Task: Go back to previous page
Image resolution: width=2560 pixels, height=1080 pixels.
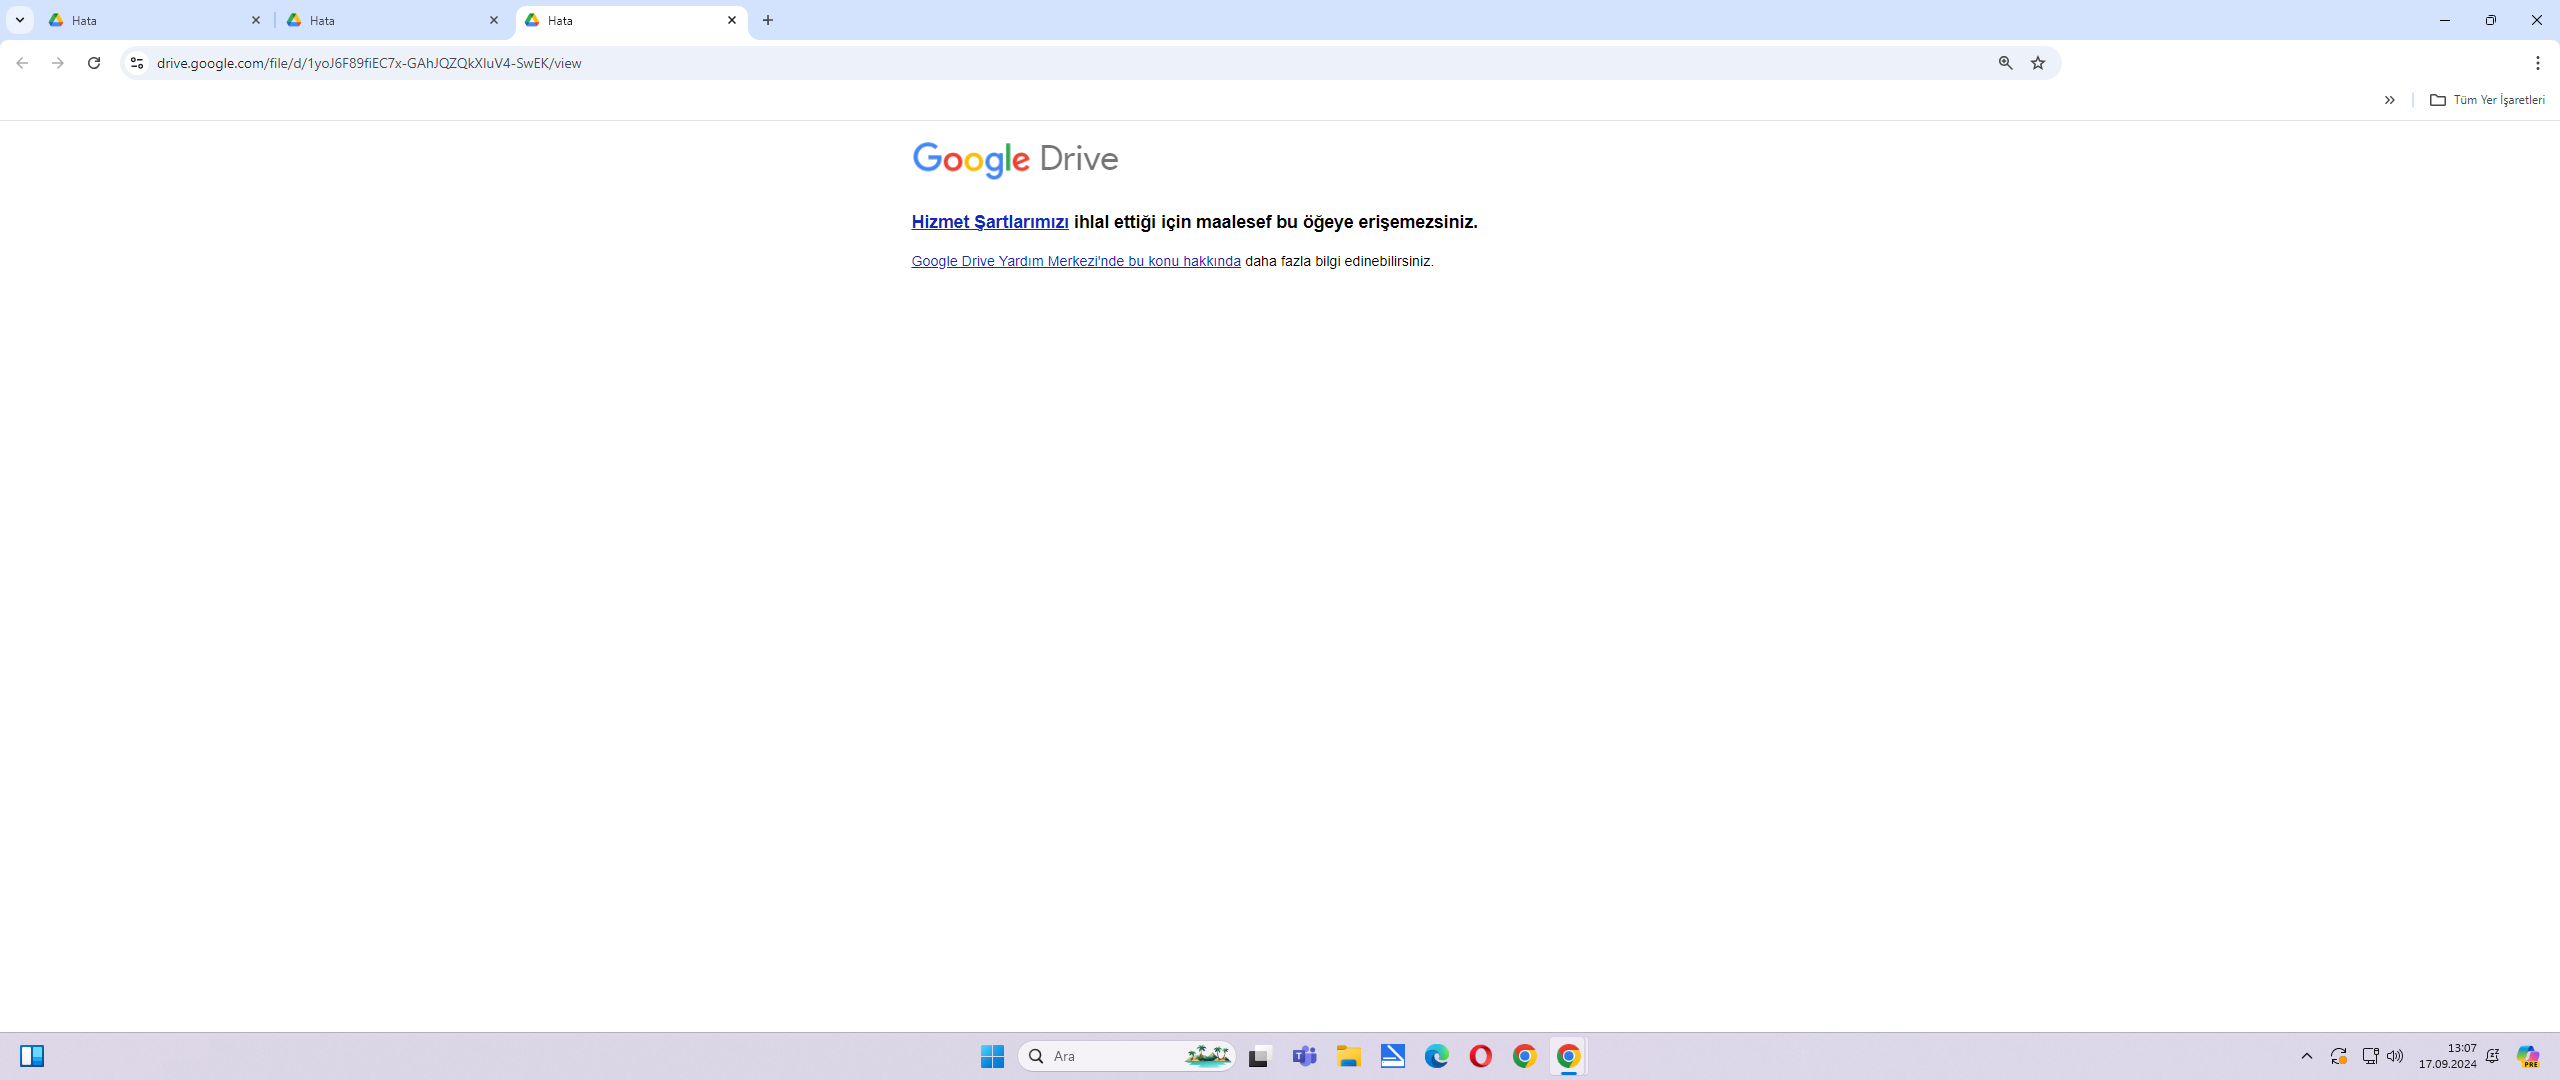Action: [22, 63]
